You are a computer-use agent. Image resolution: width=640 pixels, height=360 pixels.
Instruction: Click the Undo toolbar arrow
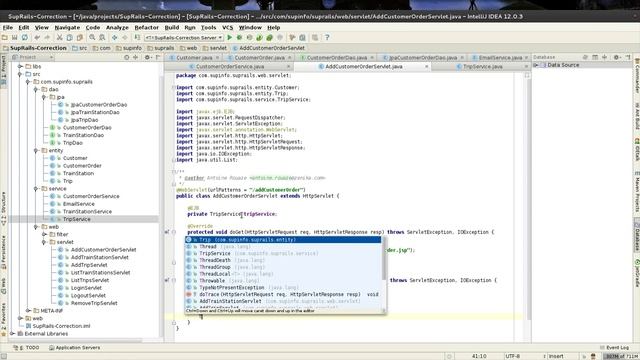37,38
